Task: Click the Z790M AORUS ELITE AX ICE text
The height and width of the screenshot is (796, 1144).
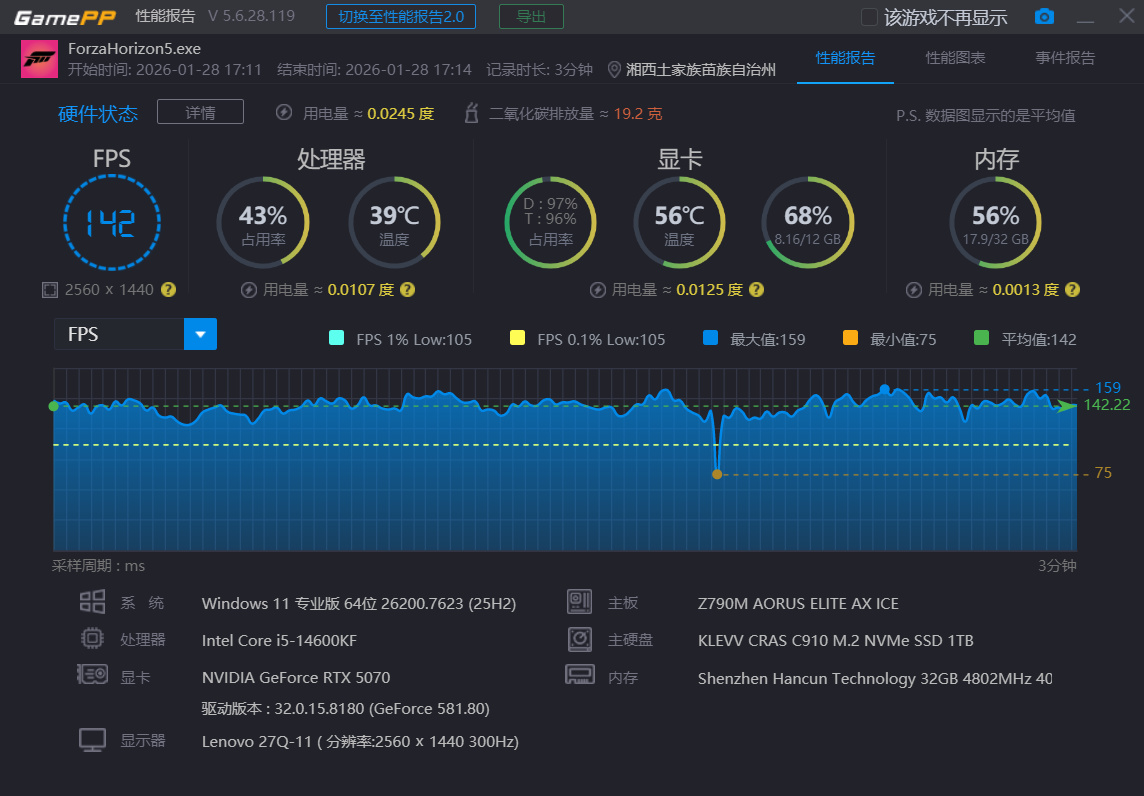Action: [x=798, y=604]
